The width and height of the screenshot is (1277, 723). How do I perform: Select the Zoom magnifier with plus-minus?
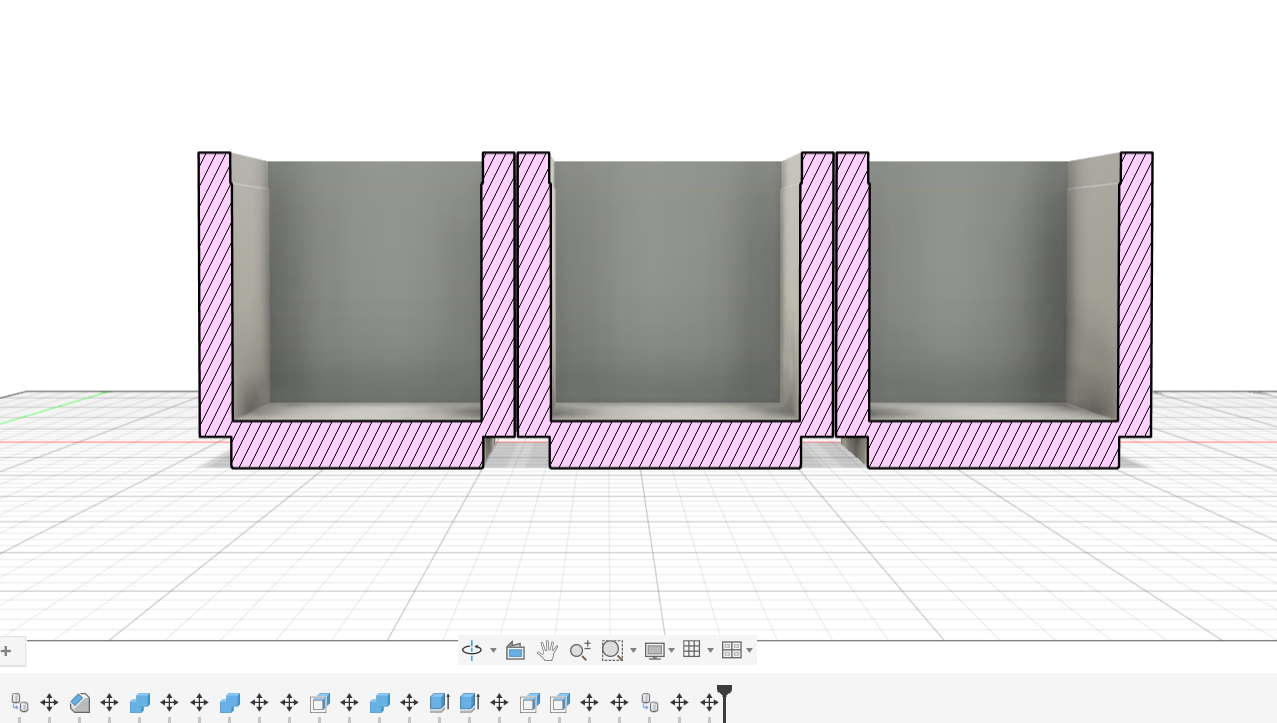coord(580,650)
